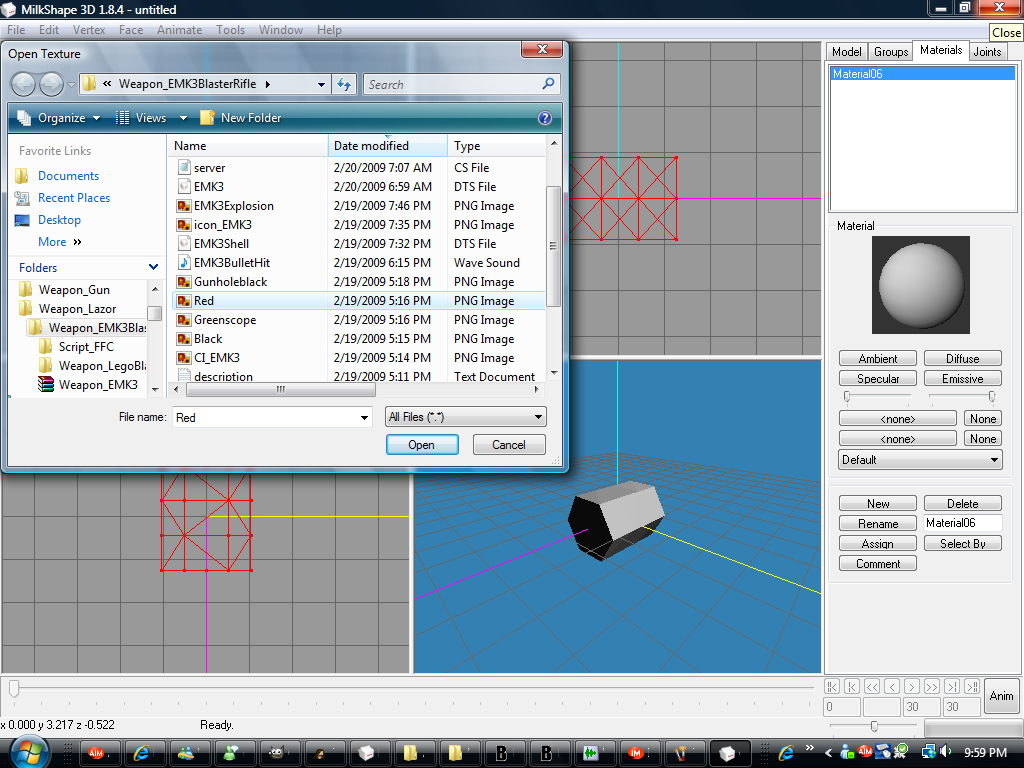Open Documents favorite link
Viewport: 1024px width, 768px height.
click(x=68, y=176)
